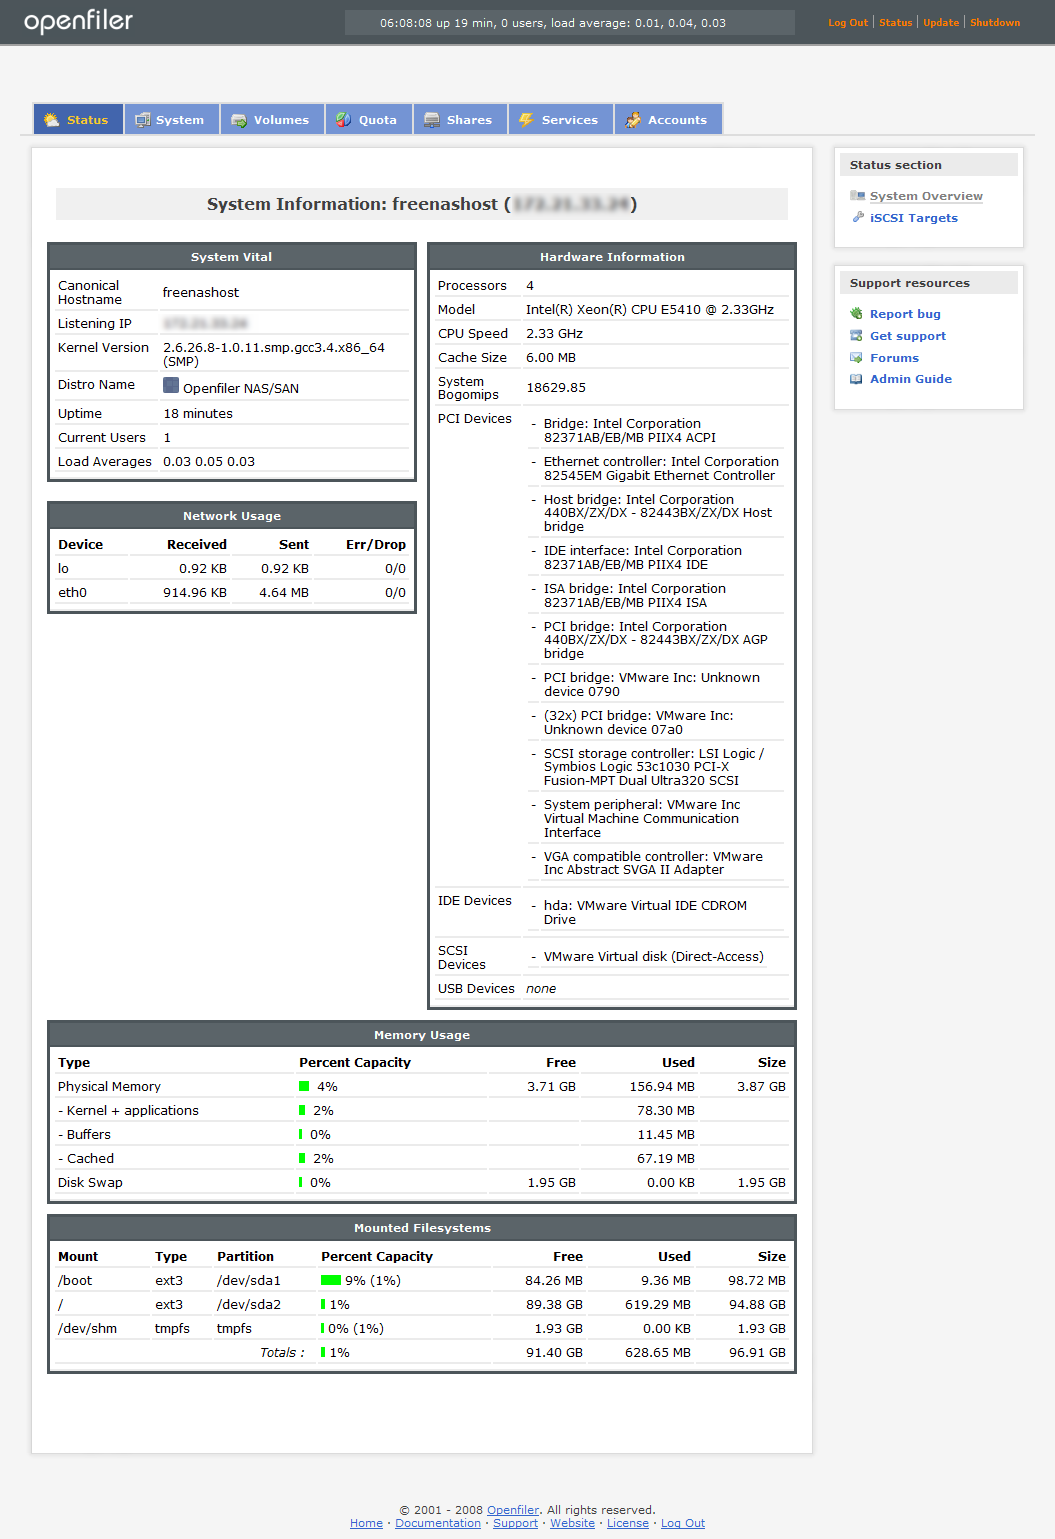
Task: Click the sun icon on Status tab
Action: (51, 120)
